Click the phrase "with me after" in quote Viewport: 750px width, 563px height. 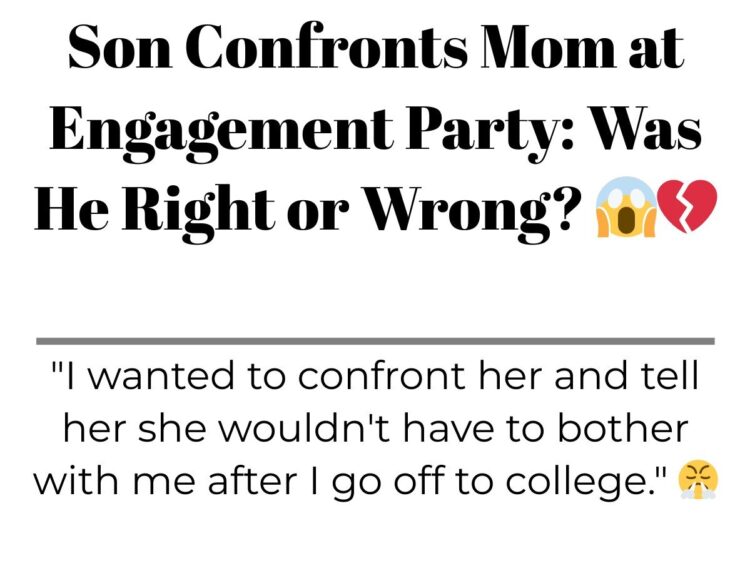165,481
